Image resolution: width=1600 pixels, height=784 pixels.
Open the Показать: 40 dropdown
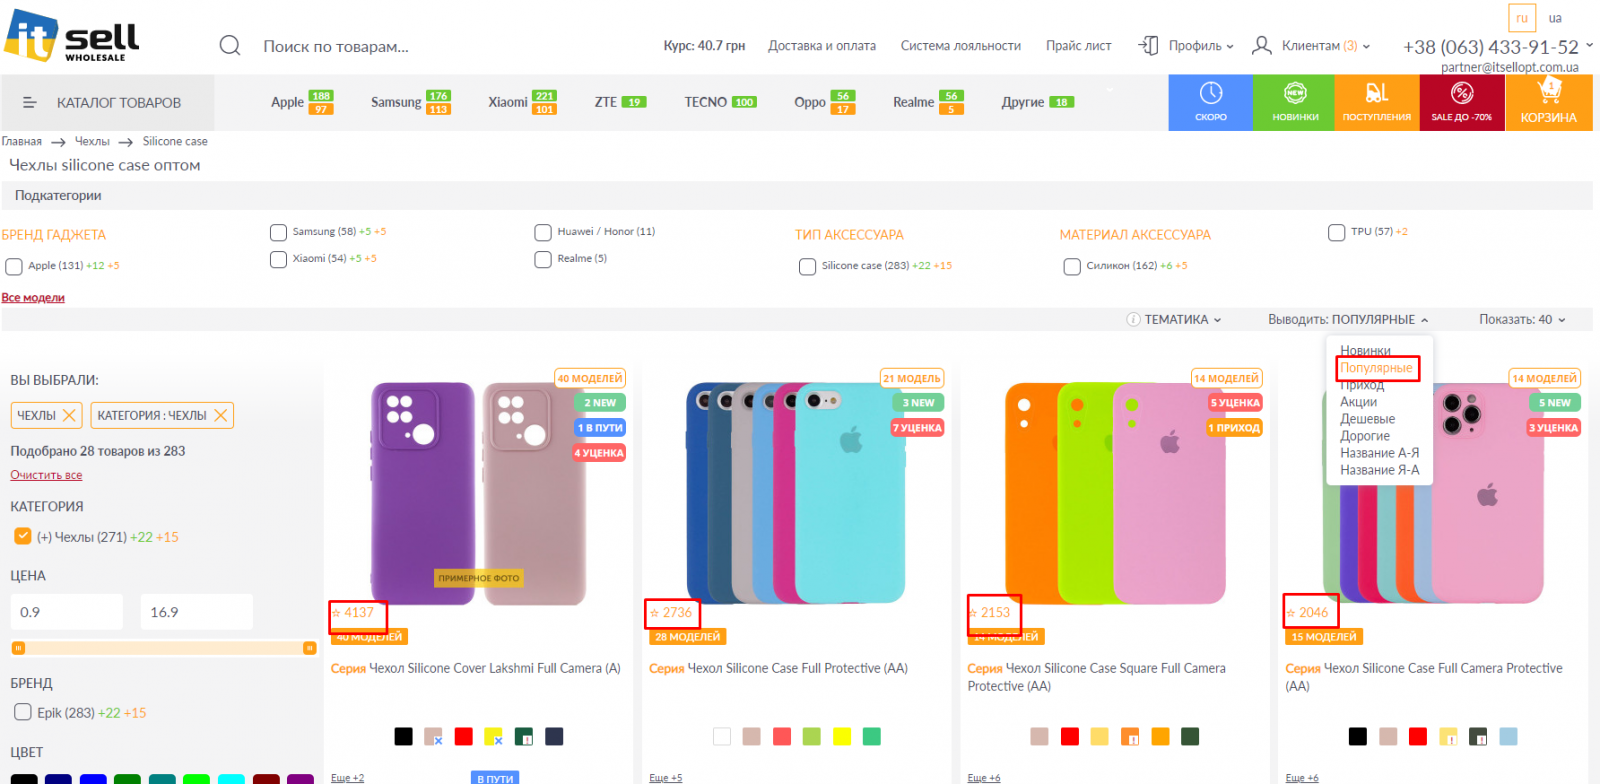click(1522, 320)
